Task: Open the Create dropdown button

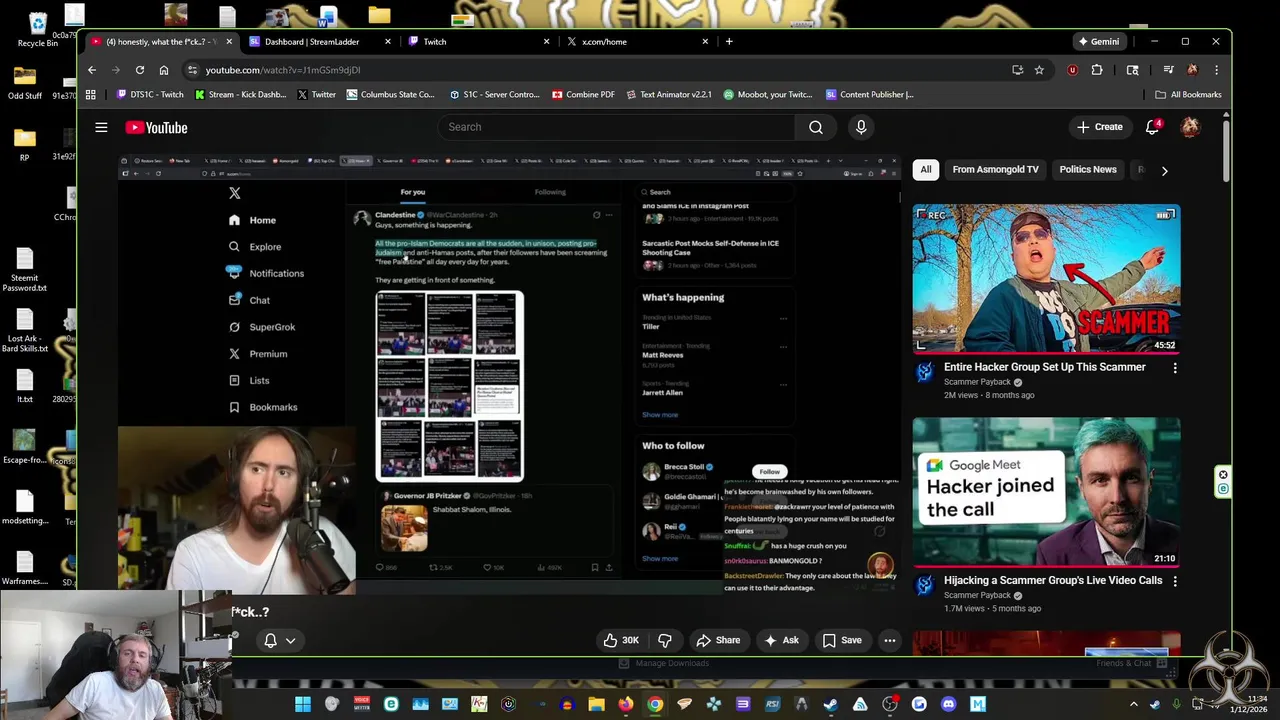Action: (1099, 127)
